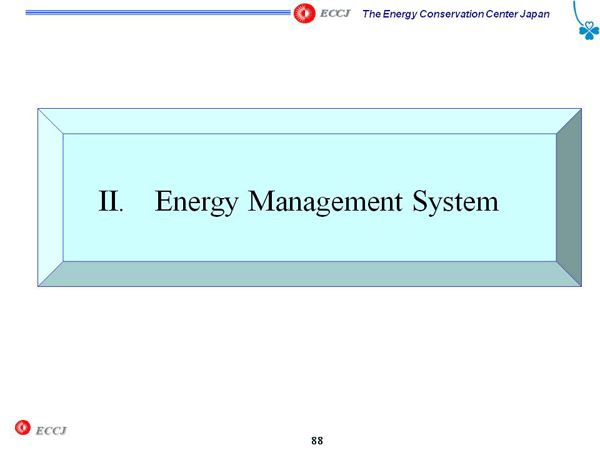
Task: Click the red ECCJ logo in footer
Action: point(23,427)
